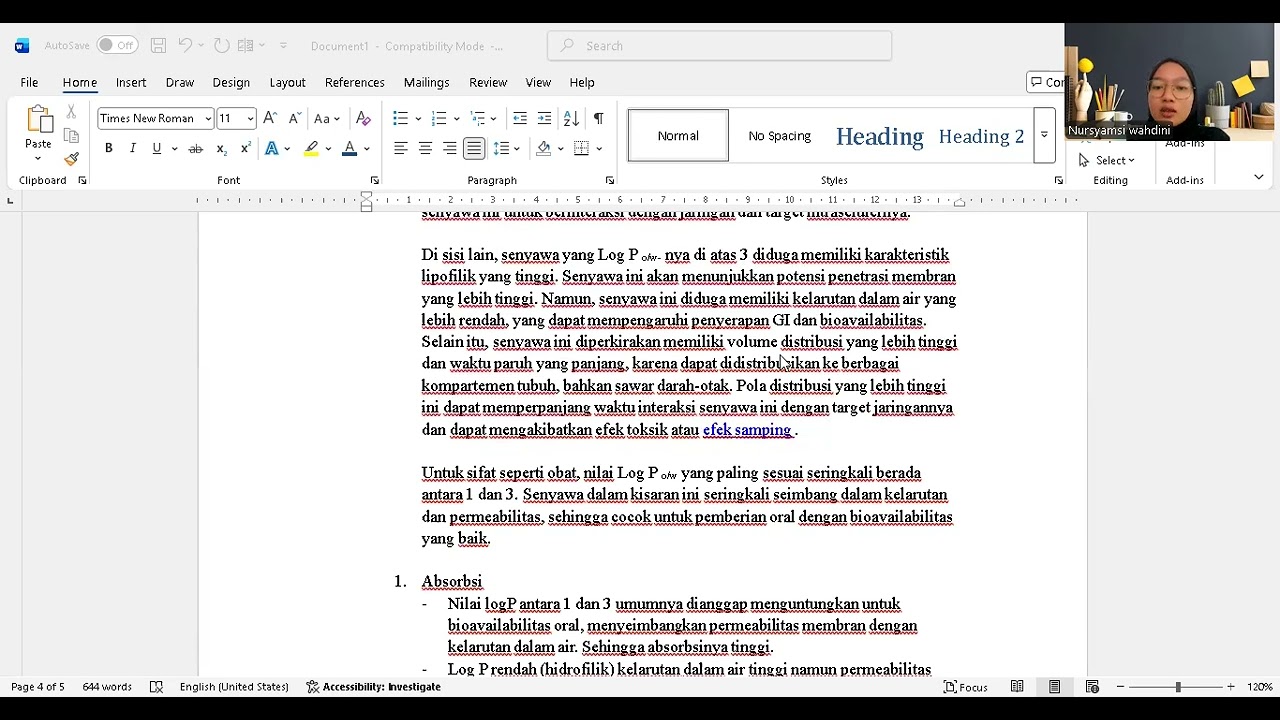The width and height of the screenshot is (1280, 720).
Task: Click the font color red A button
Action: click(349, 149)
